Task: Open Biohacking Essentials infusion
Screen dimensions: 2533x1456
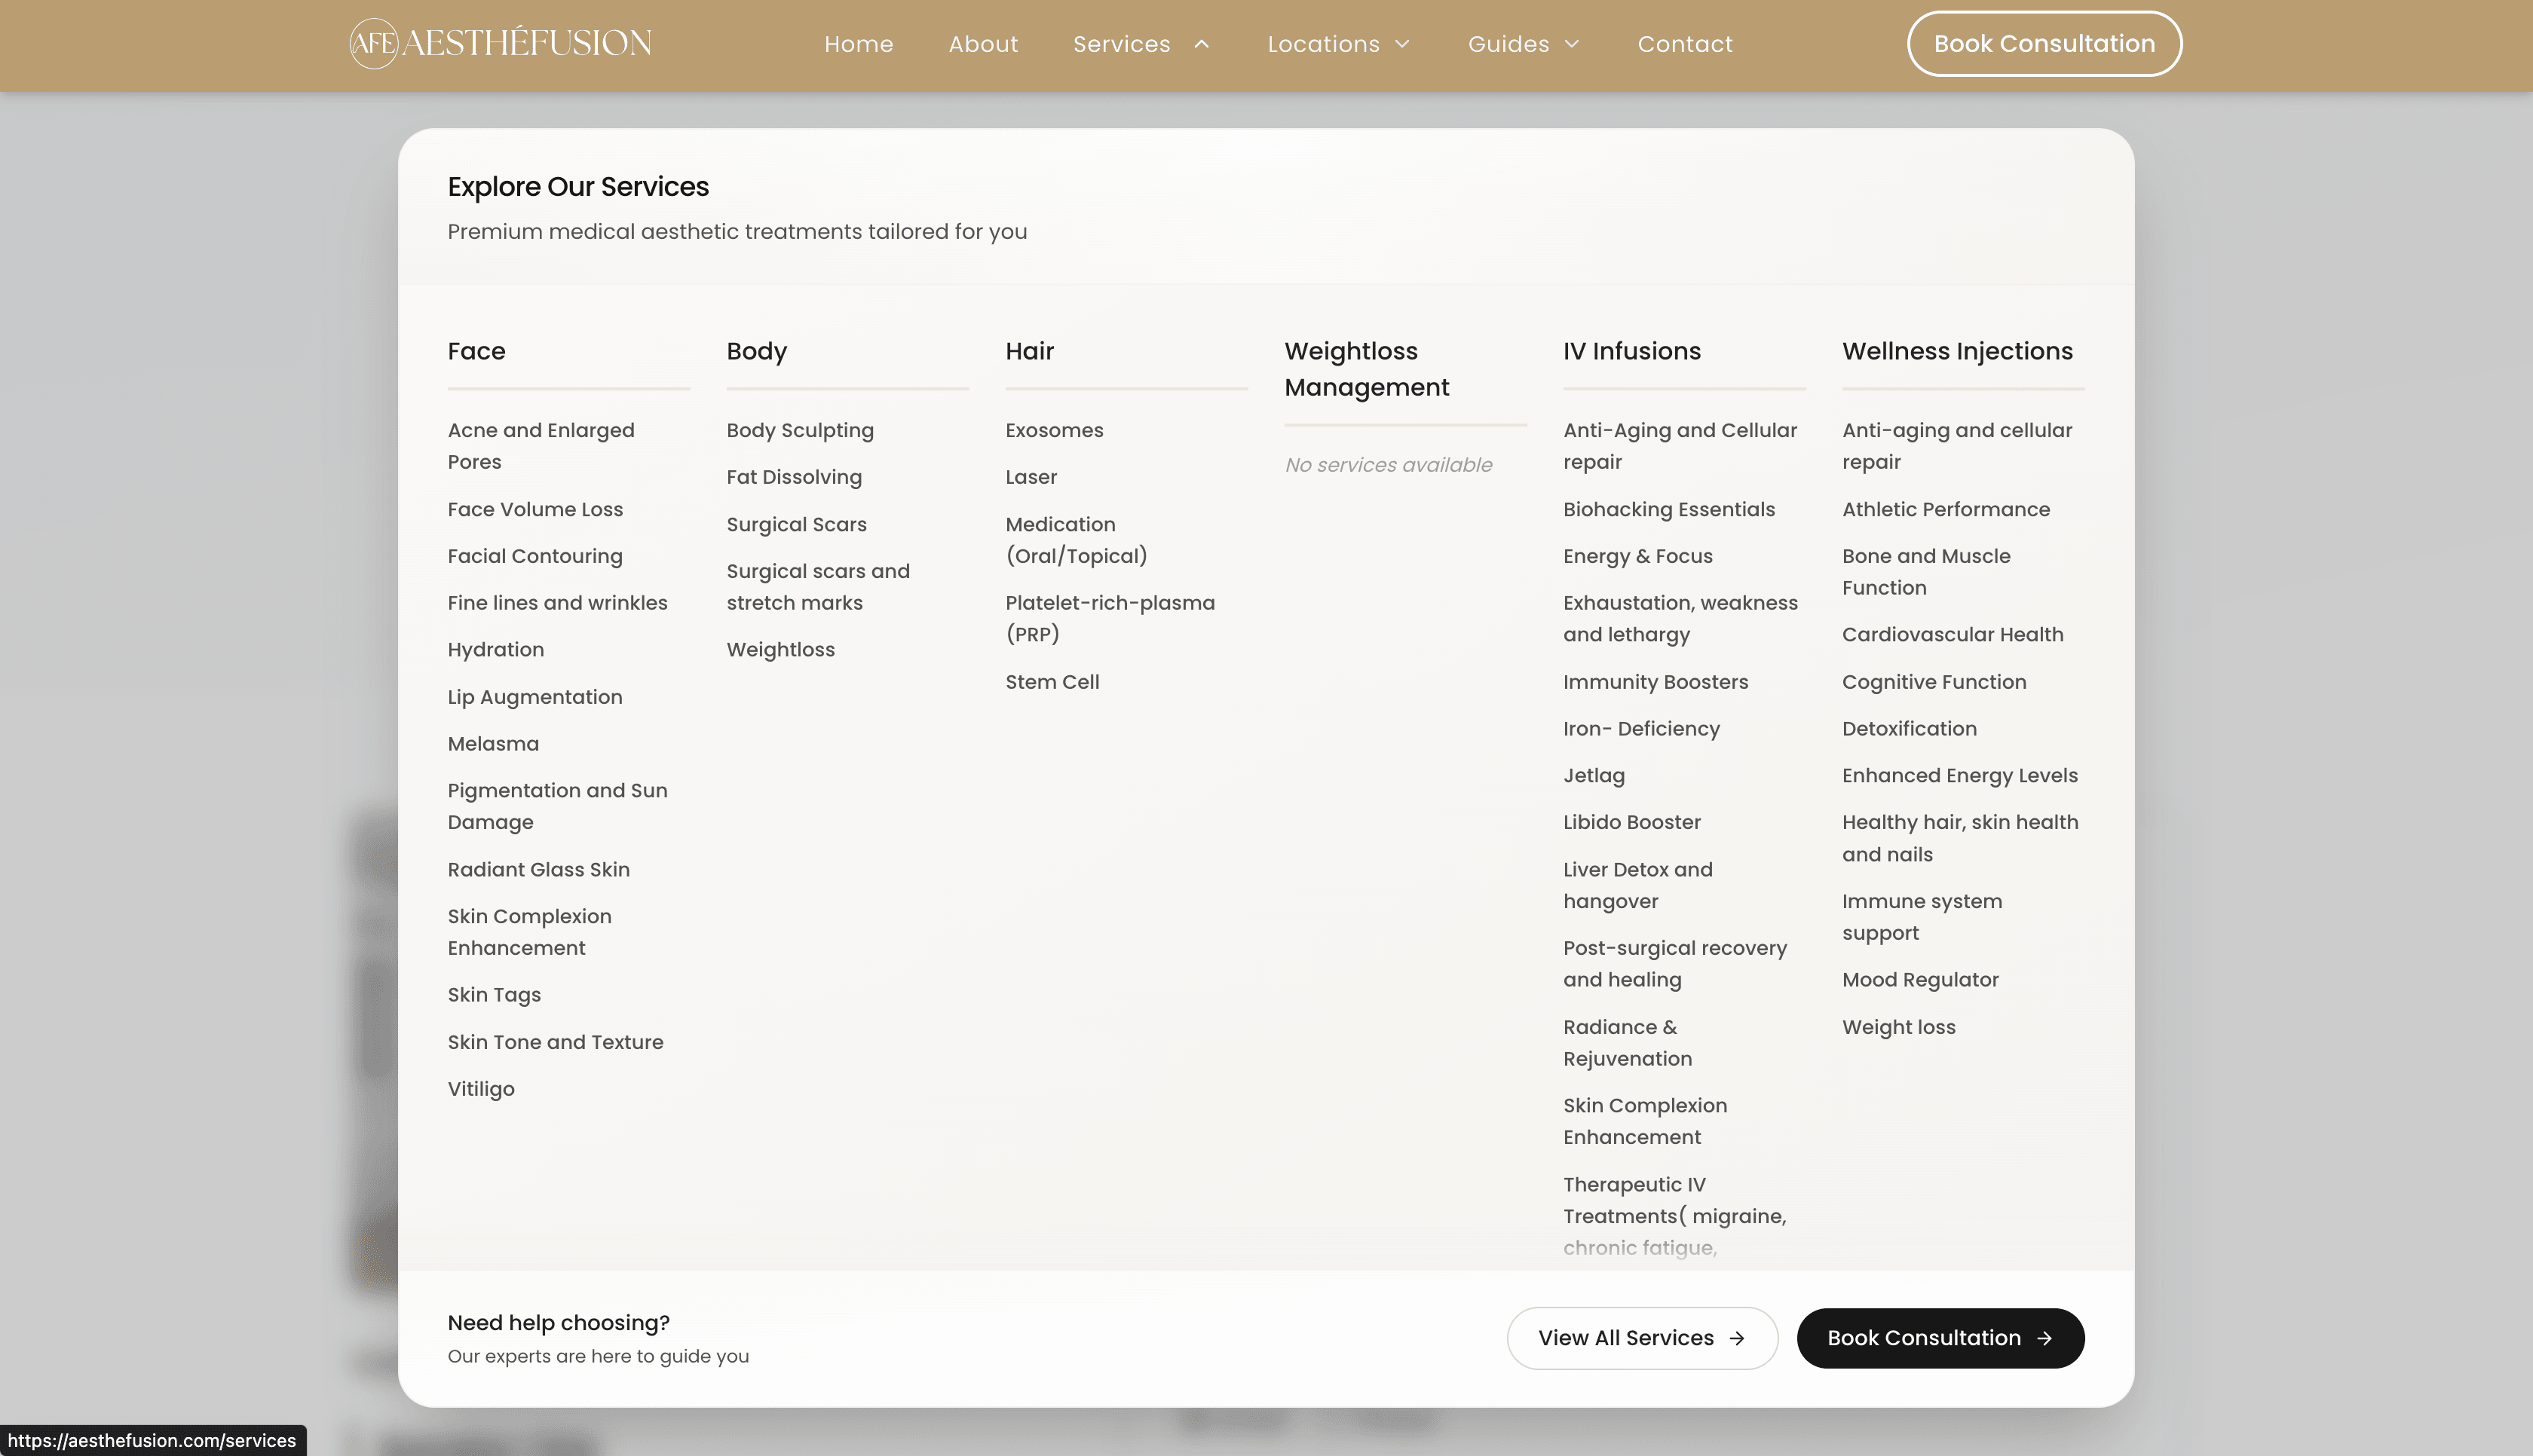Action: (1669, 509)
